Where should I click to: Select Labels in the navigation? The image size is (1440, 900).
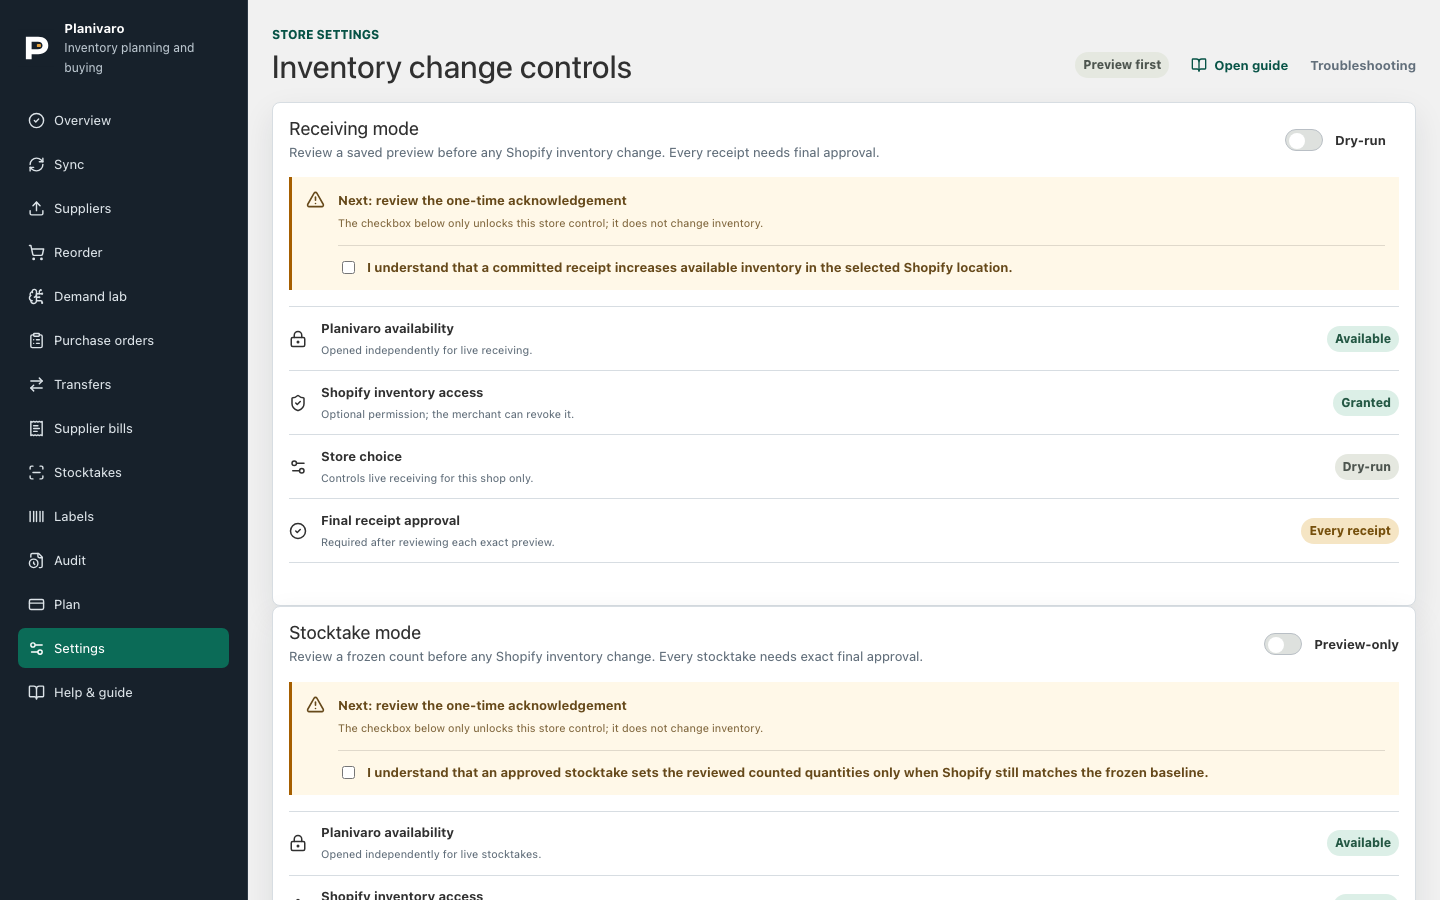point(123,517)
